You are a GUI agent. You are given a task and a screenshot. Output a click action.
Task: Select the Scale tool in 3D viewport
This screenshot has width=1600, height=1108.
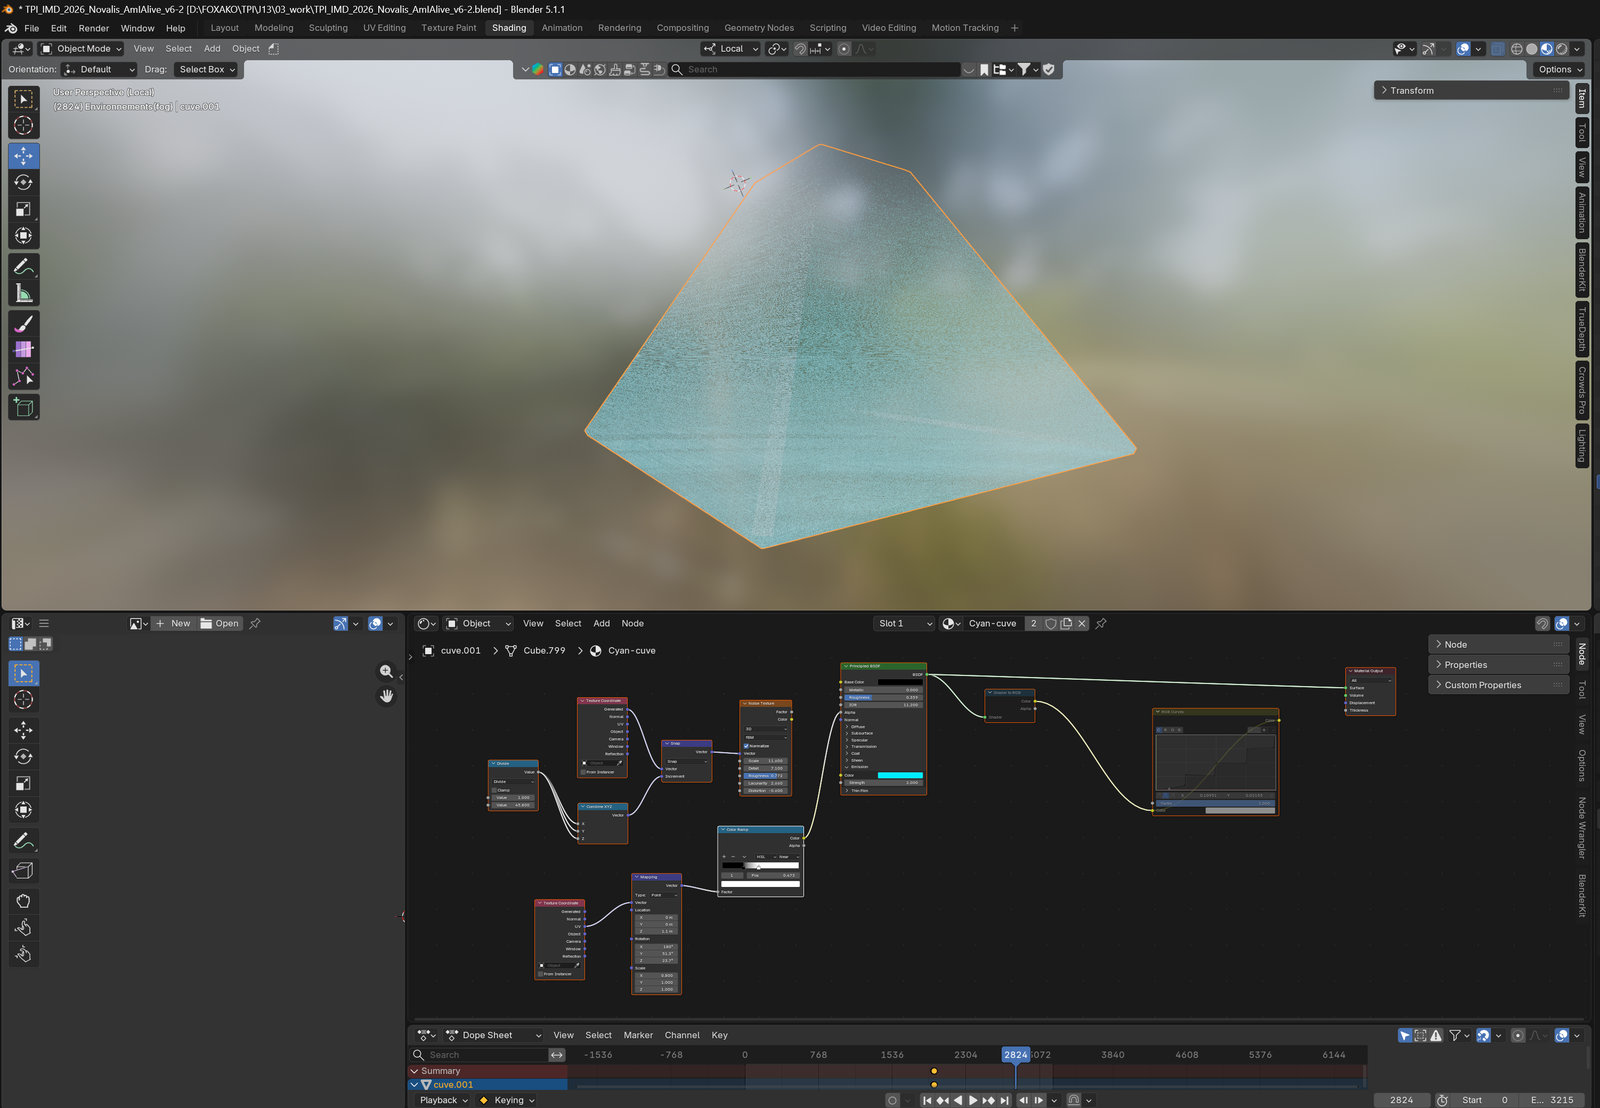(24, 209)
